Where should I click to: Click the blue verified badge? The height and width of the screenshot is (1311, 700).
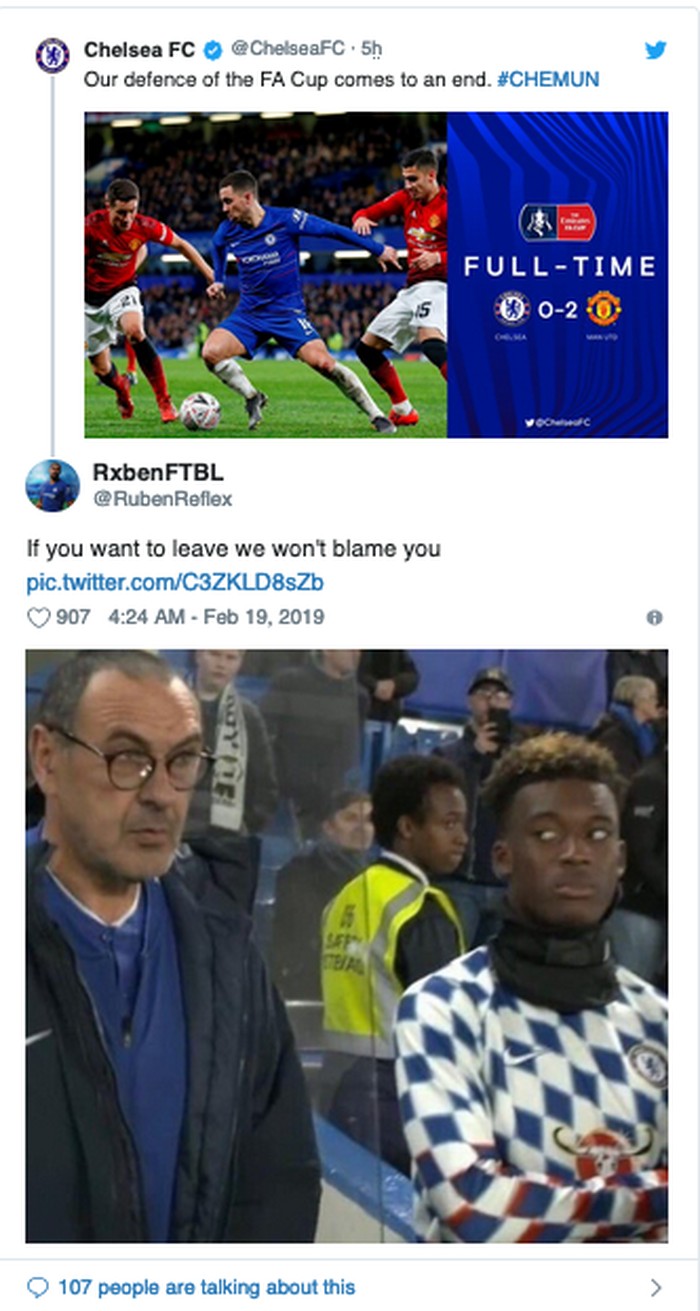[x=213, y=49]
